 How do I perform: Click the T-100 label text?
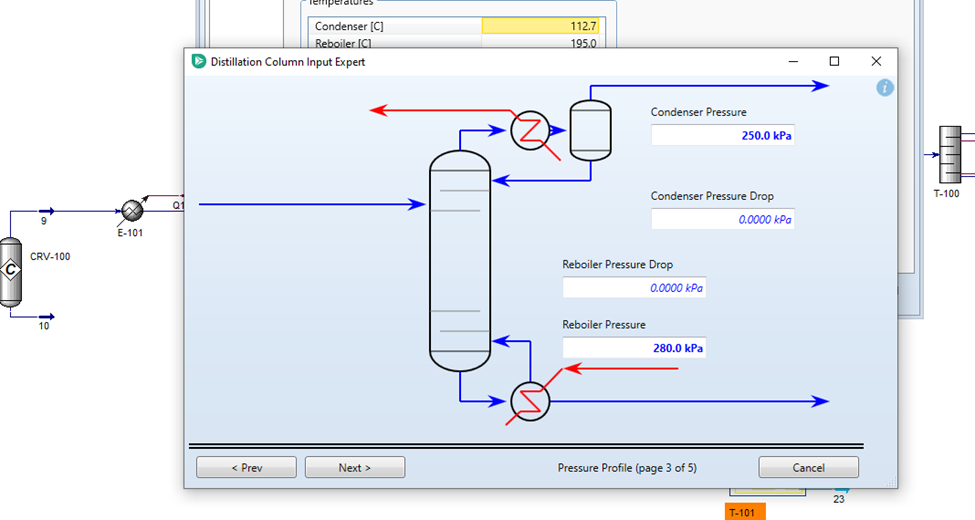(946, 193)
